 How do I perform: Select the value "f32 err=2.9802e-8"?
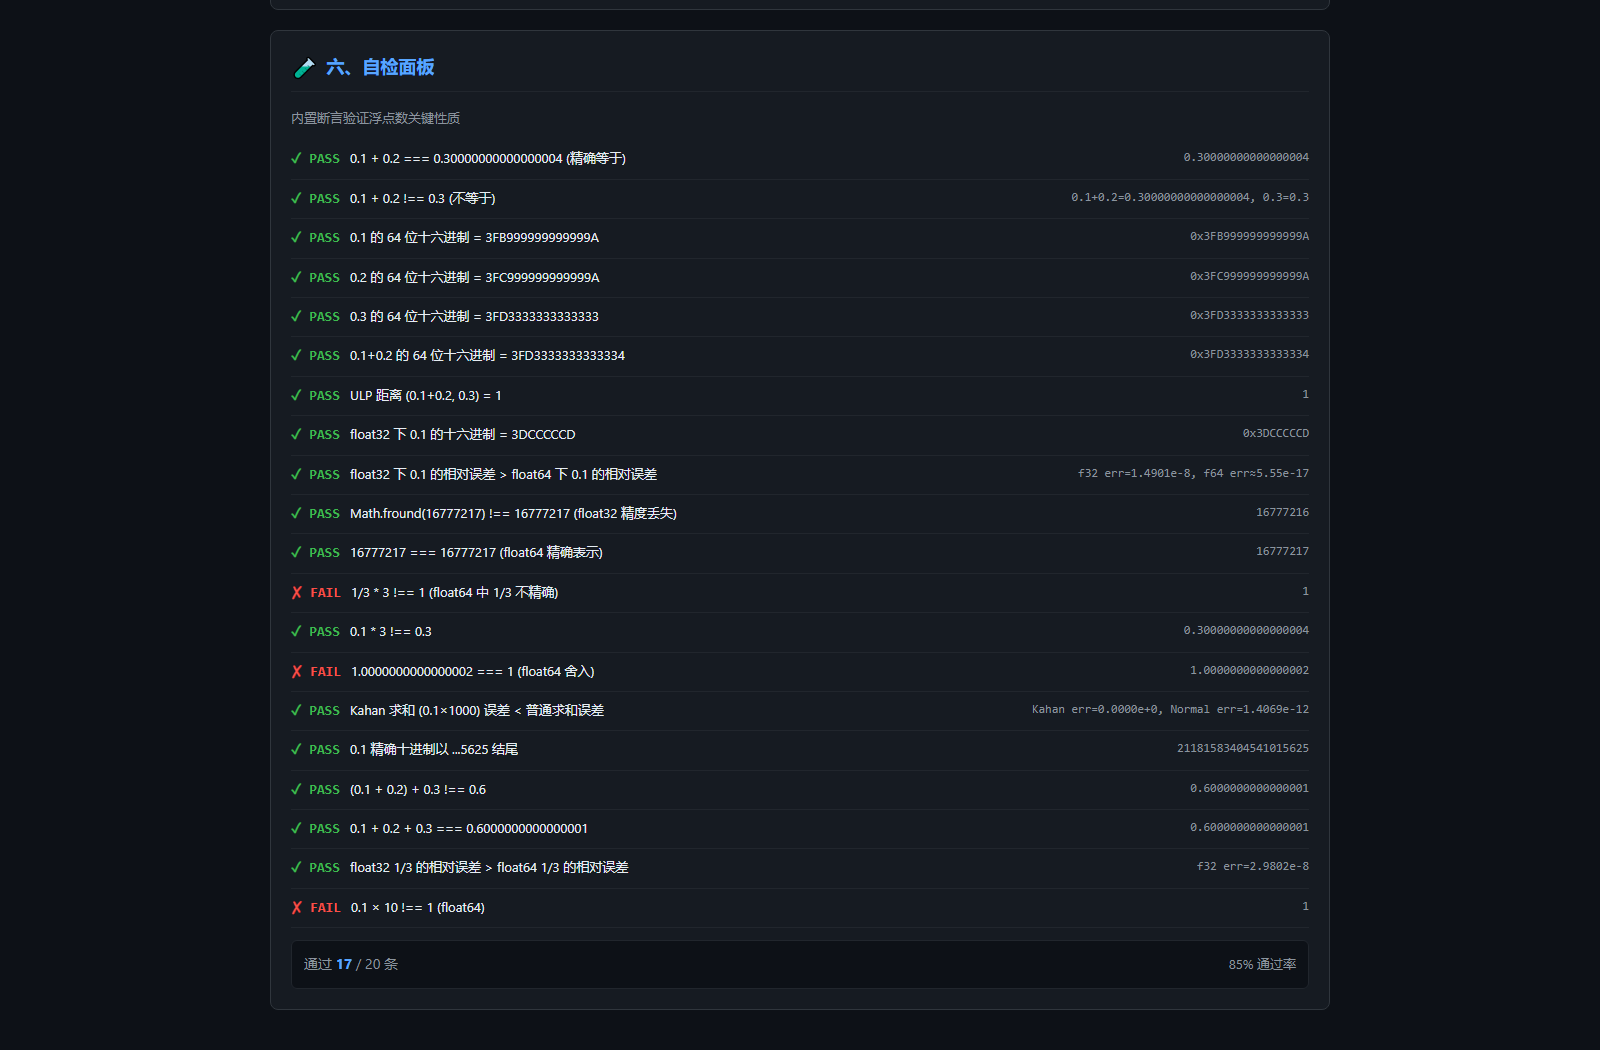[x=1253, y=867]
